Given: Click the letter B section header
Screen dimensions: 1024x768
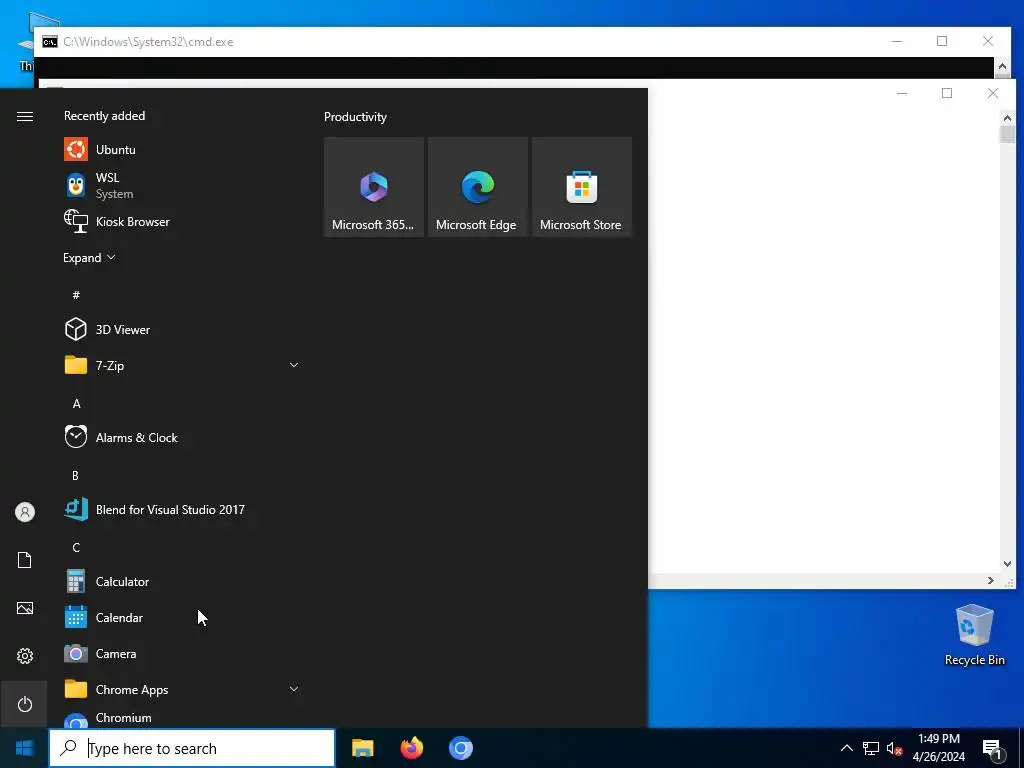Looking at the screenshot, I should tap(76, 475).
